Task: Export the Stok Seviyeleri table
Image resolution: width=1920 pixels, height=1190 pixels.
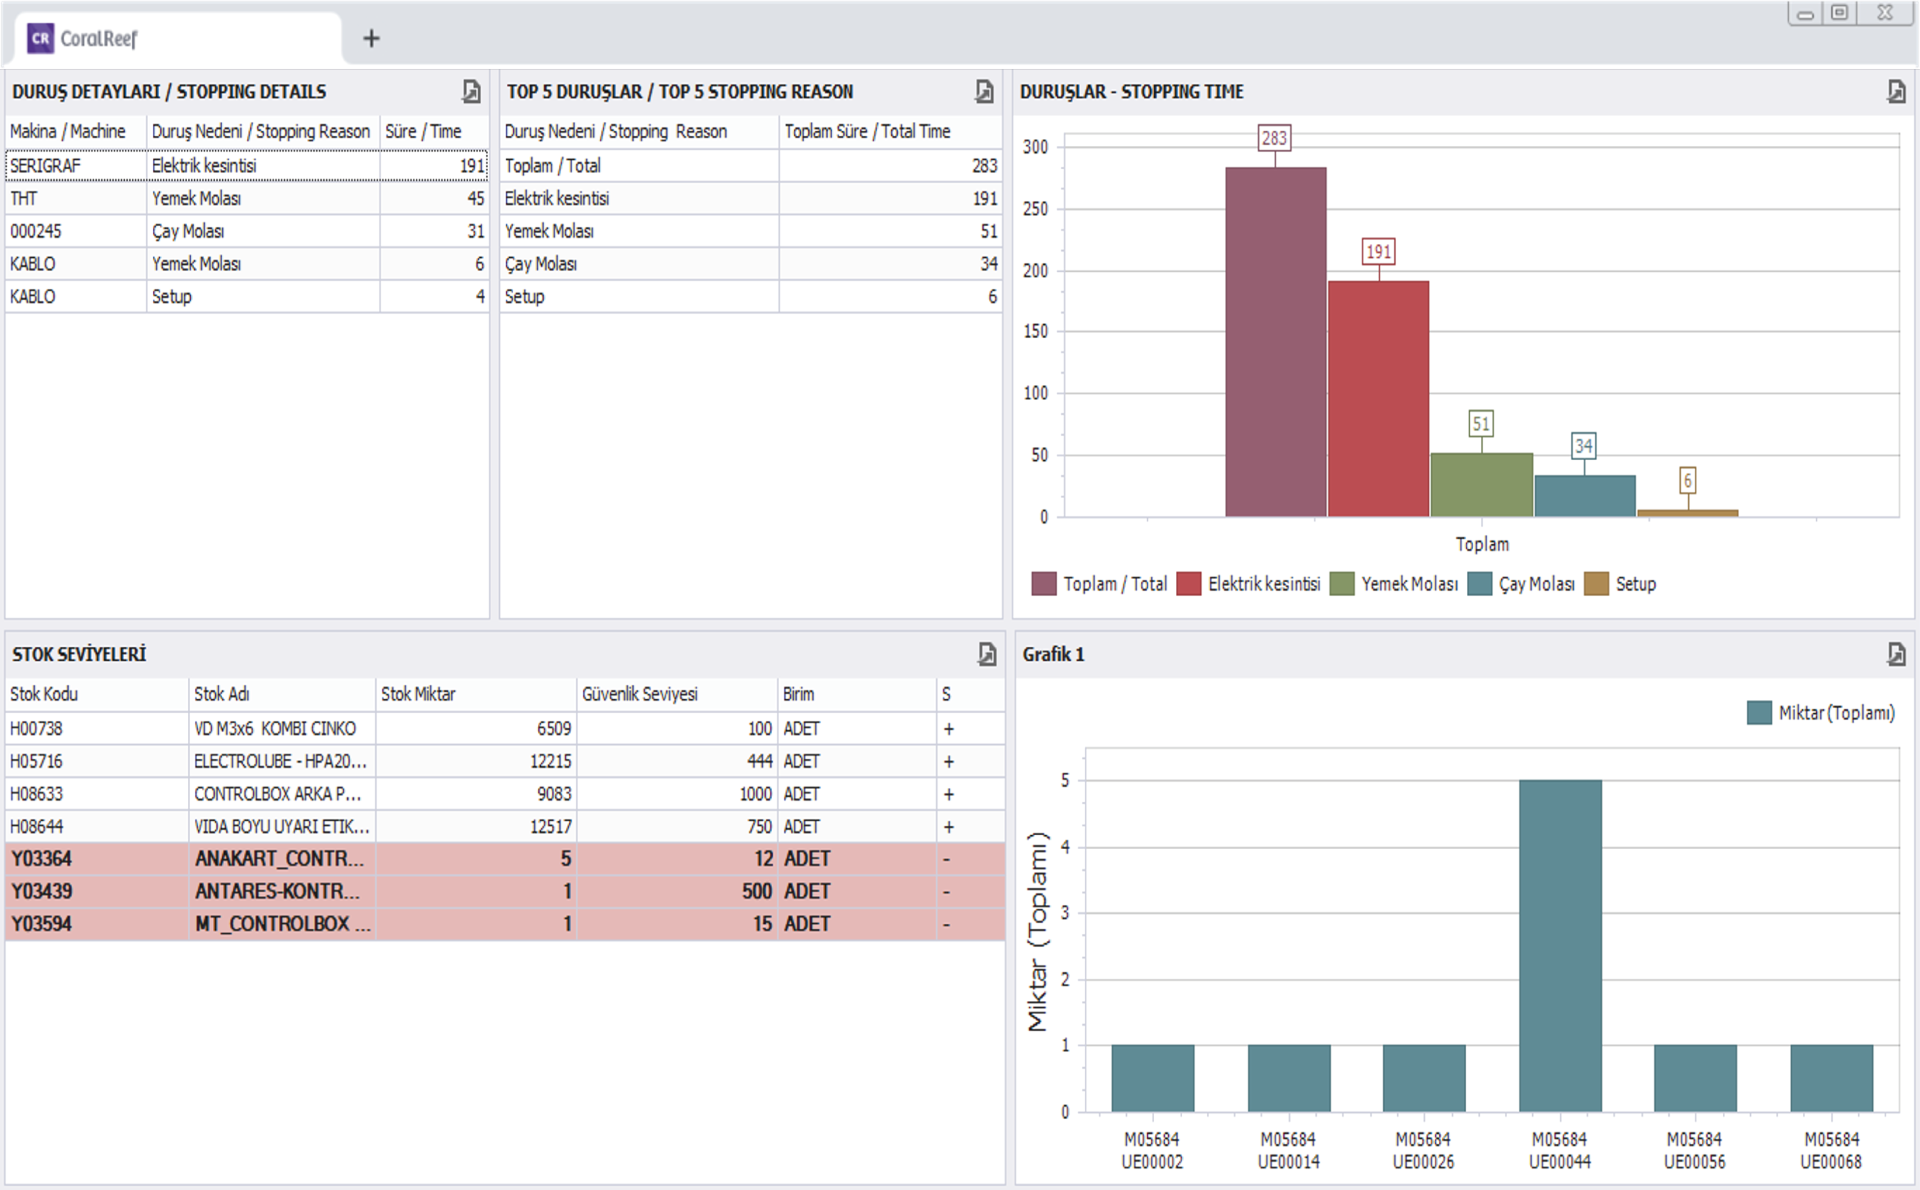Action: 986,654
